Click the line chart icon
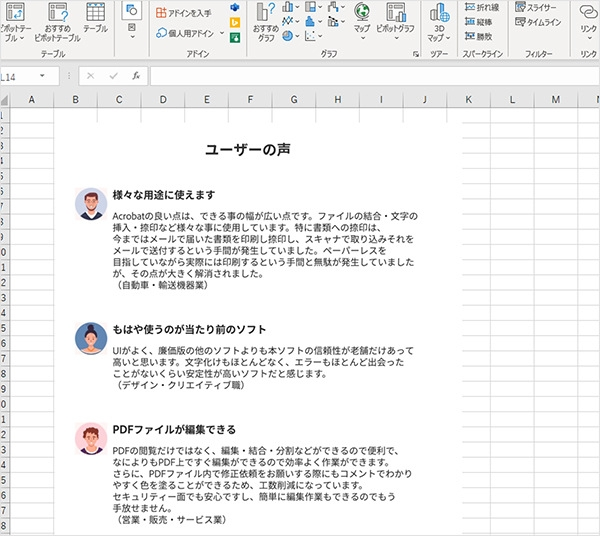This screenshot has width=600, height=536. tap(287, 21)
